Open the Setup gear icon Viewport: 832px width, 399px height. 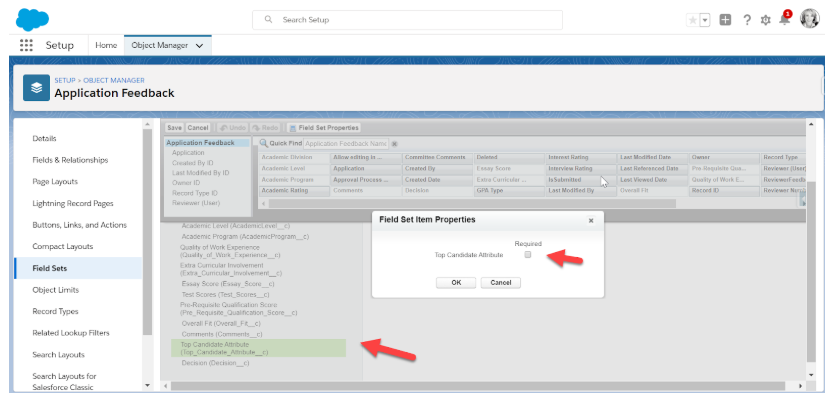(x=765, y=20)
